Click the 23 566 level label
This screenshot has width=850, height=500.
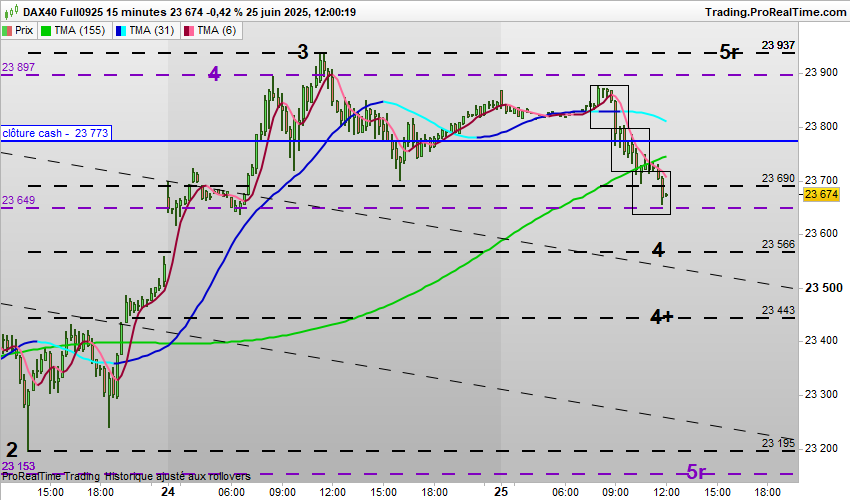[x=778, y=245]
